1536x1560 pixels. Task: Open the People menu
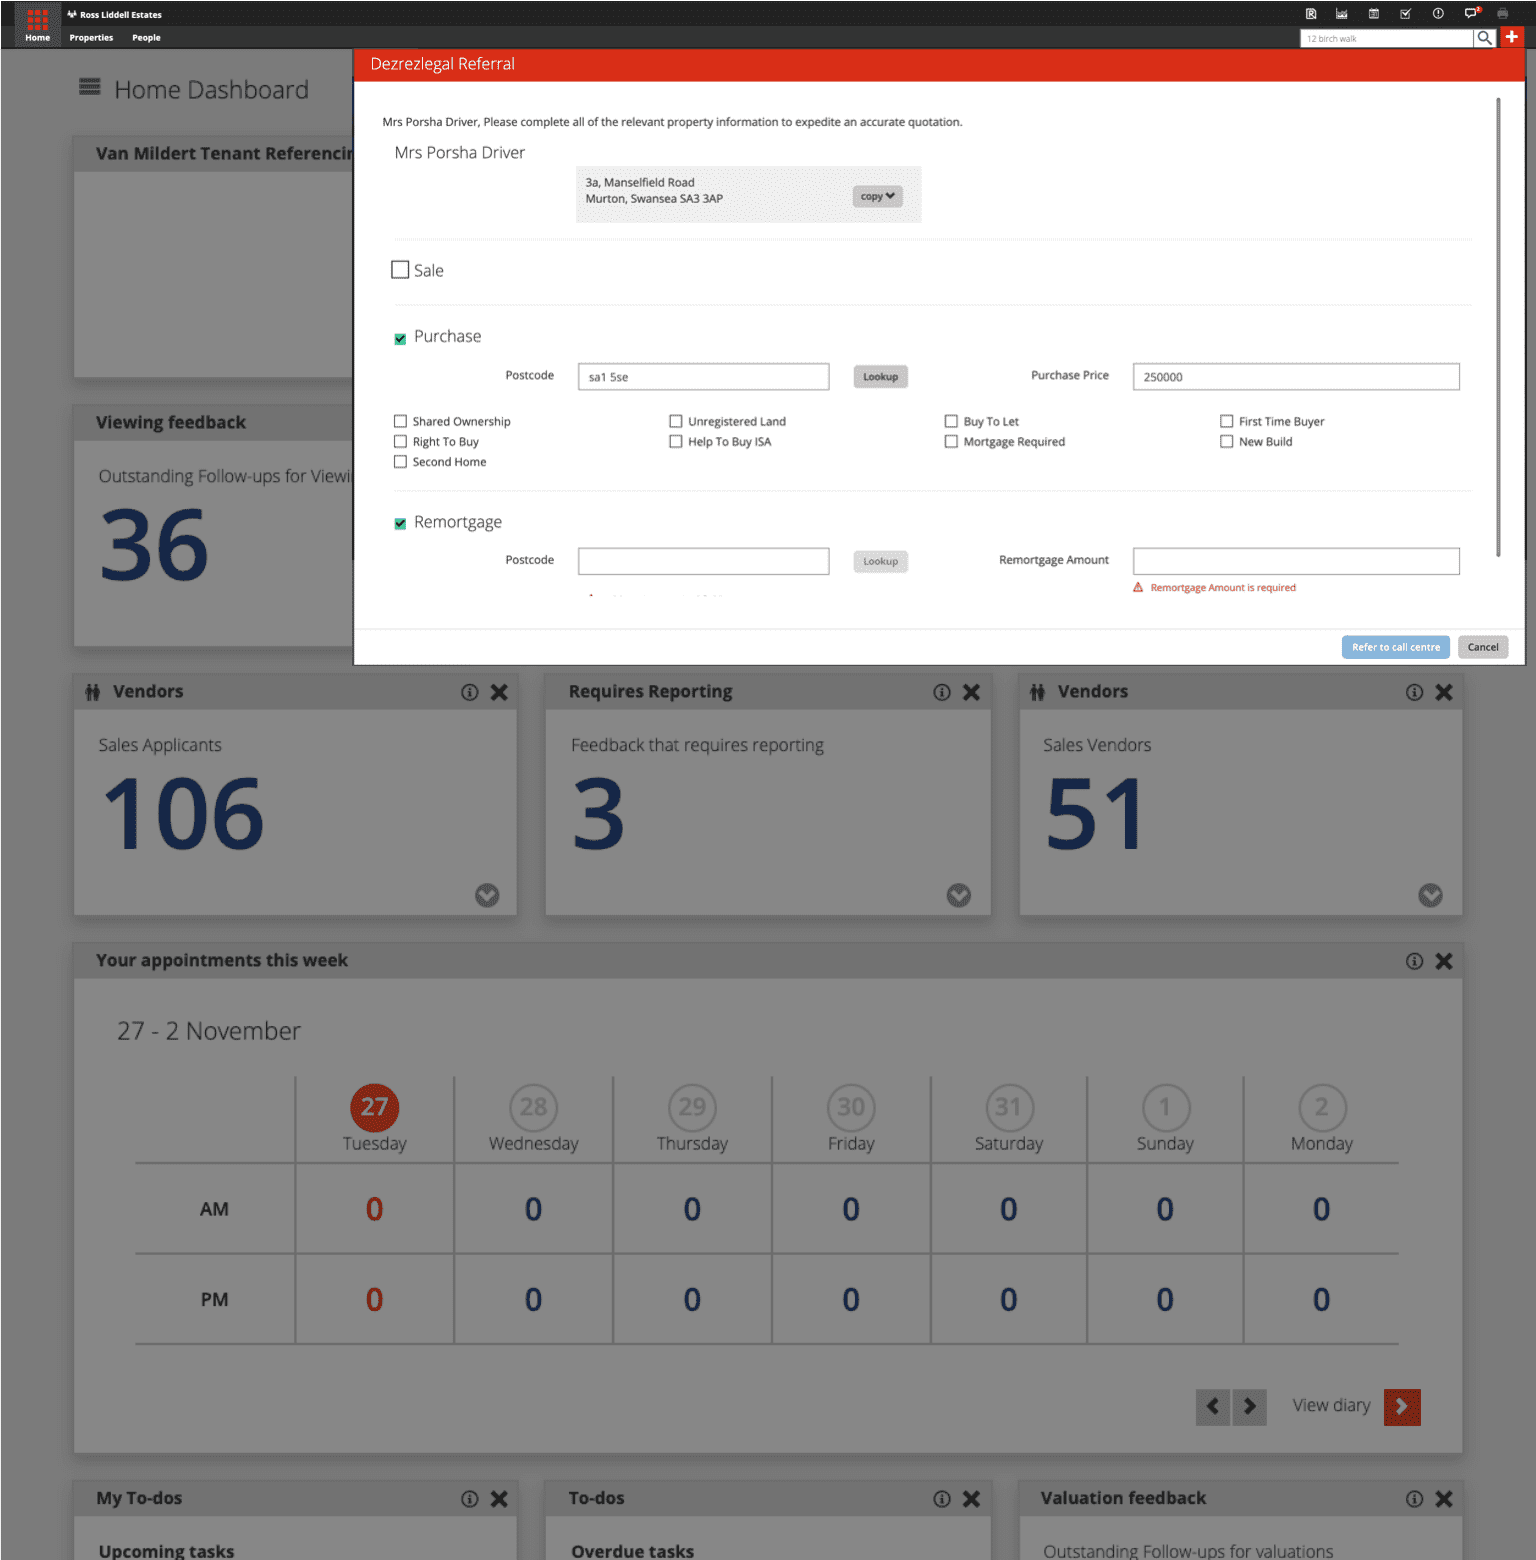[x=146, y=38]
